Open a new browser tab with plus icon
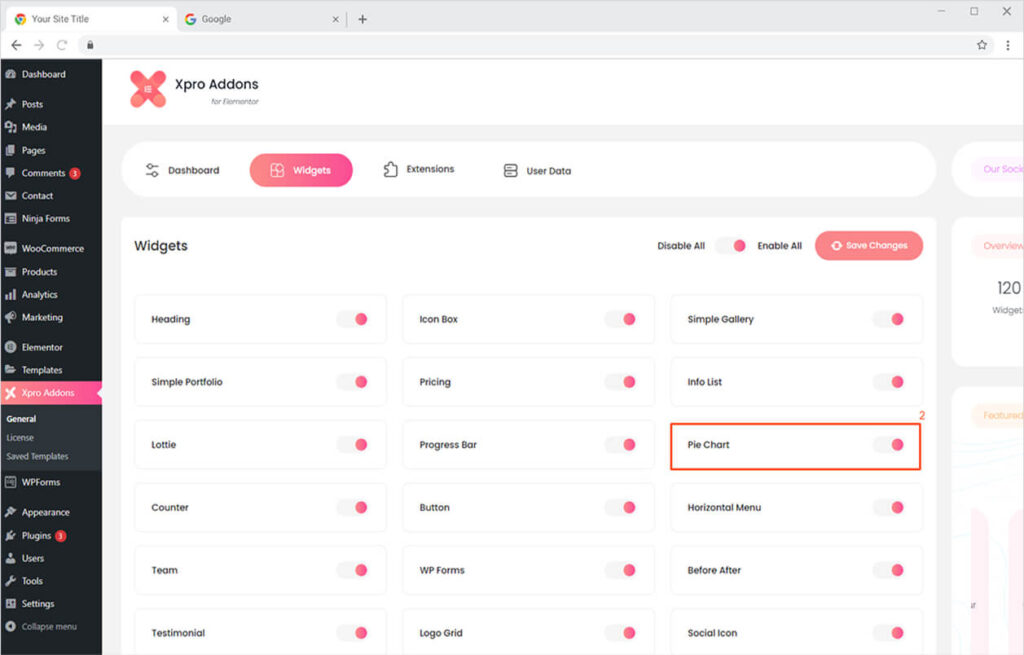The image size is (1024, 655). point(362,19)
